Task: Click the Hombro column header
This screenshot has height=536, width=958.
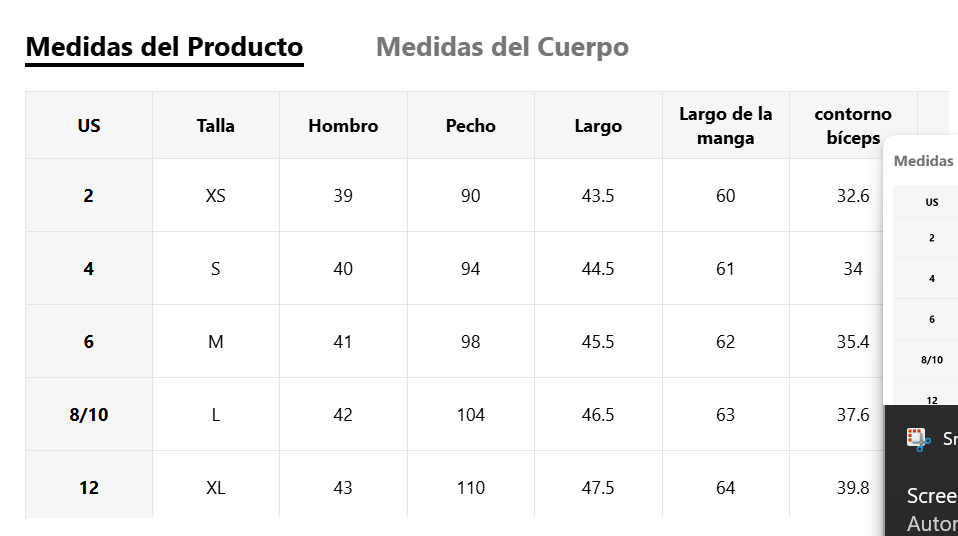Action: click(x=343, y=125)
